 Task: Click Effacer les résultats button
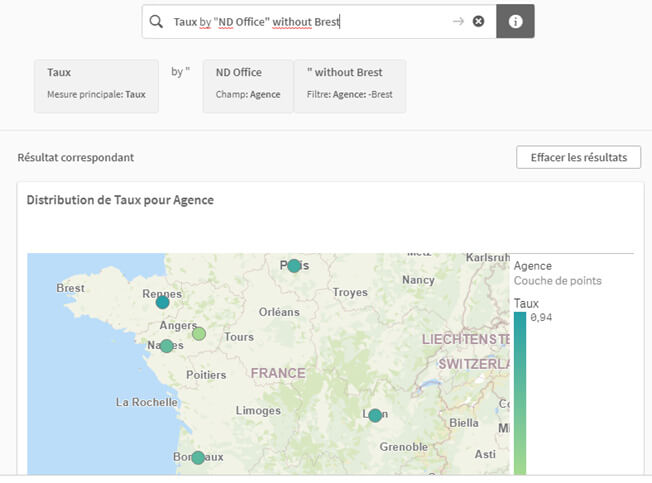(578, 157)
